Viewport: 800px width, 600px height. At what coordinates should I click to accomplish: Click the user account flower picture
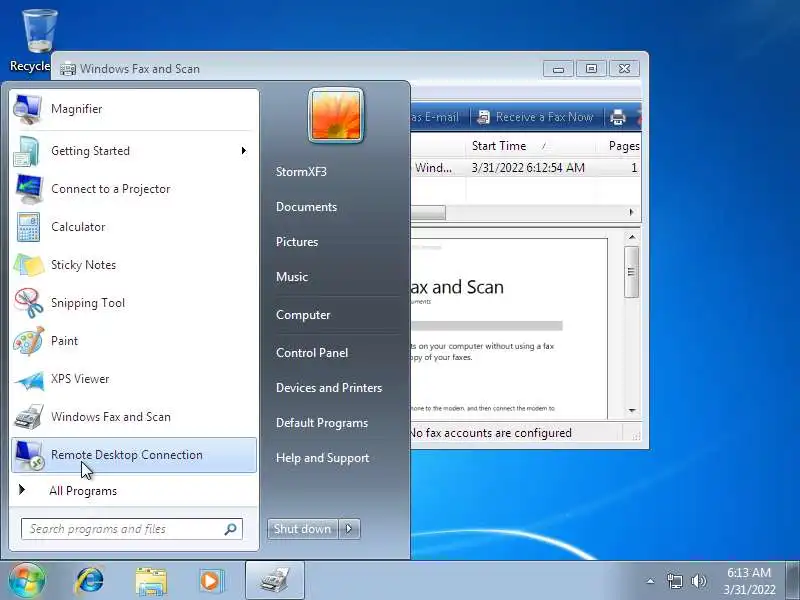[x=336, y=115]
